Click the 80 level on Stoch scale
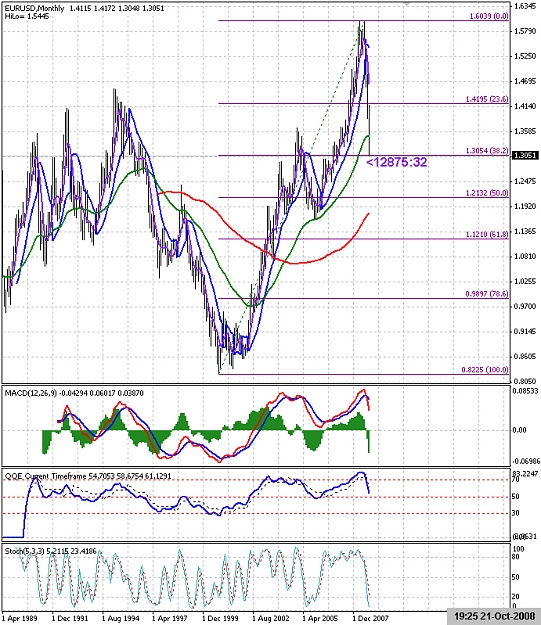 pyautogui.click(x=515, y=556)
